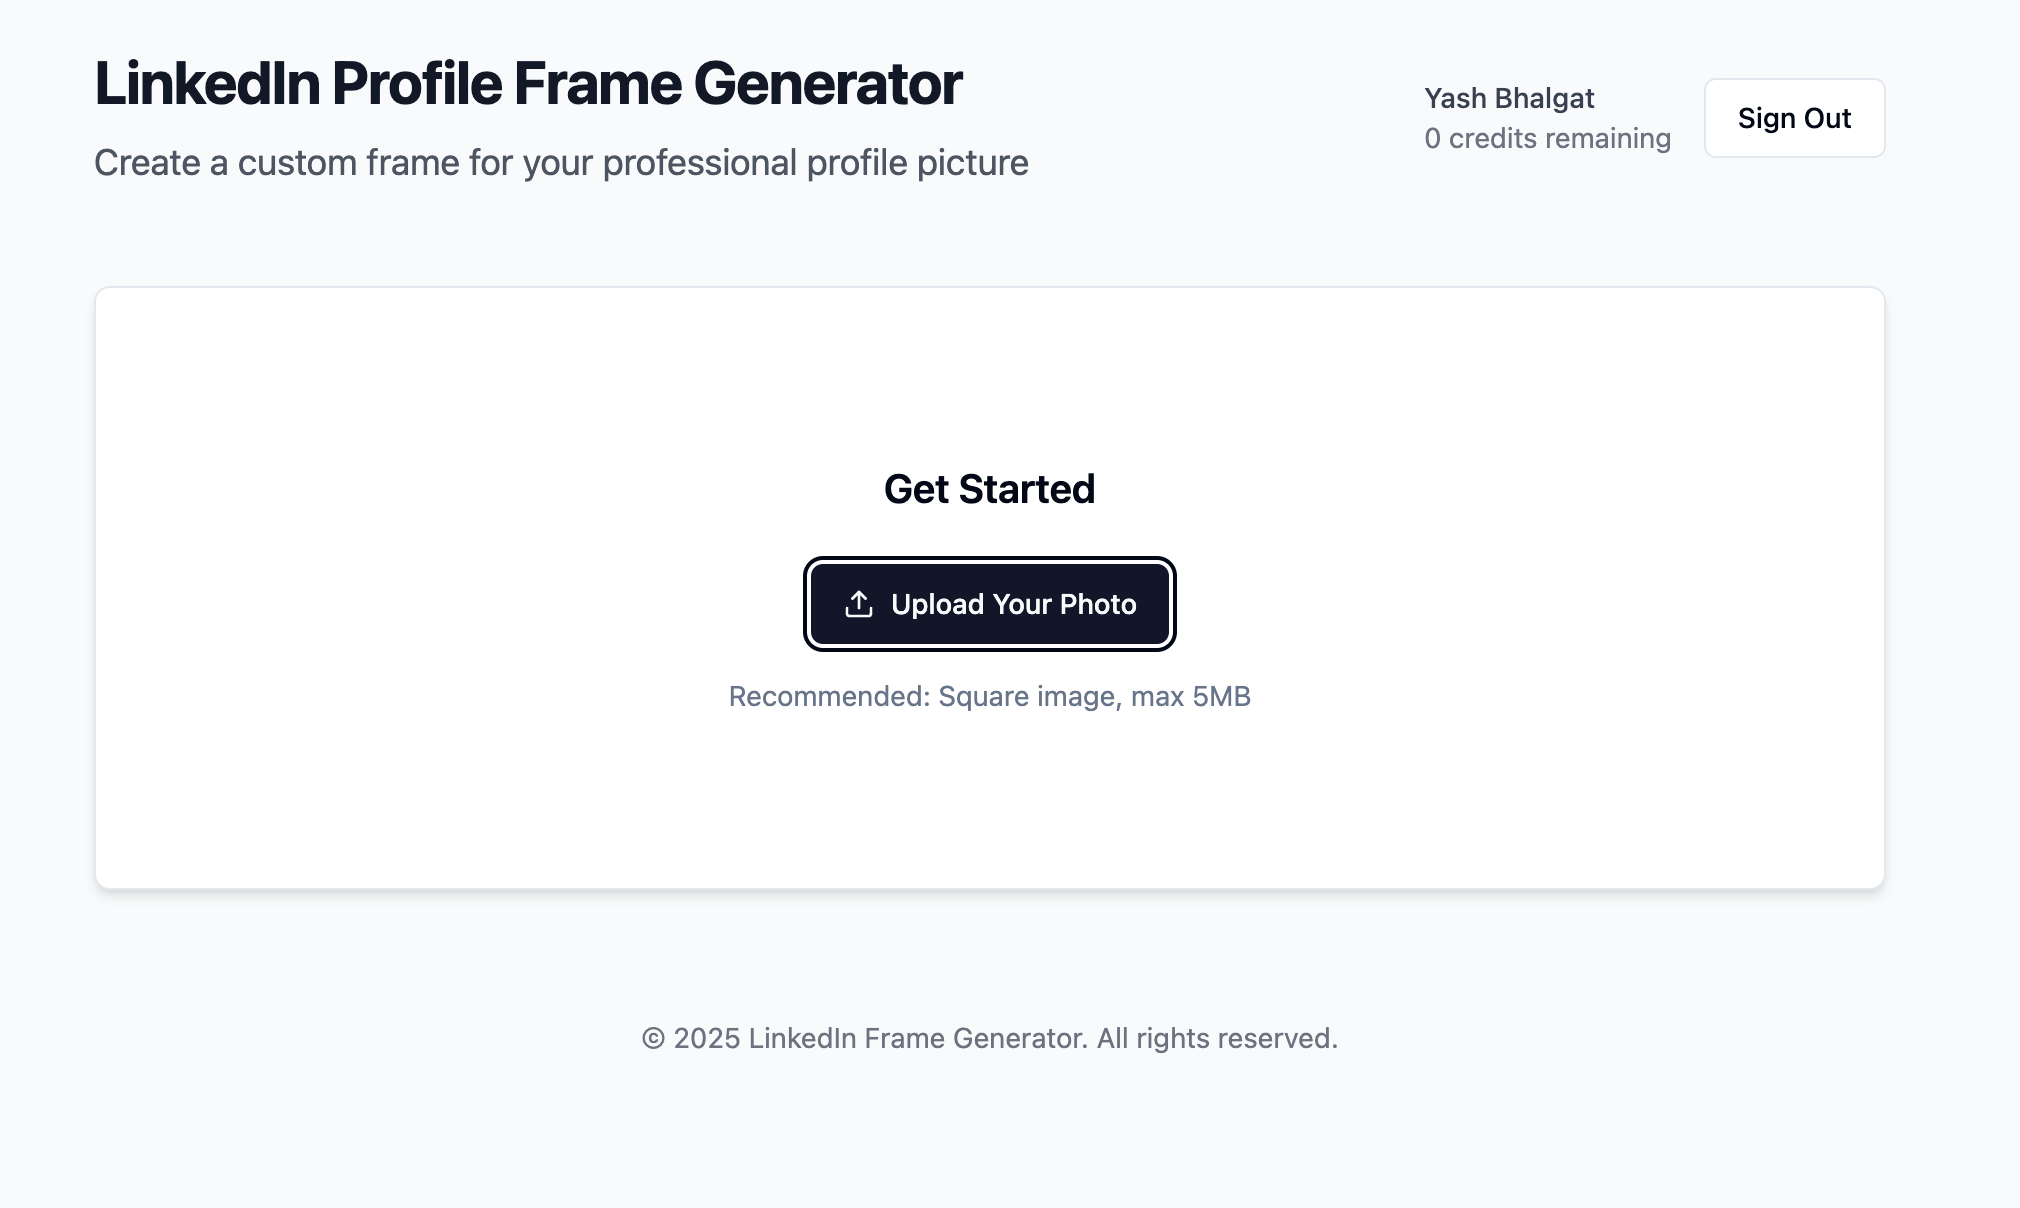Viewport: 2020px width, 1208px height.
Task: Click "professional profile picture" in the subtitle
Action: (815, 163)
